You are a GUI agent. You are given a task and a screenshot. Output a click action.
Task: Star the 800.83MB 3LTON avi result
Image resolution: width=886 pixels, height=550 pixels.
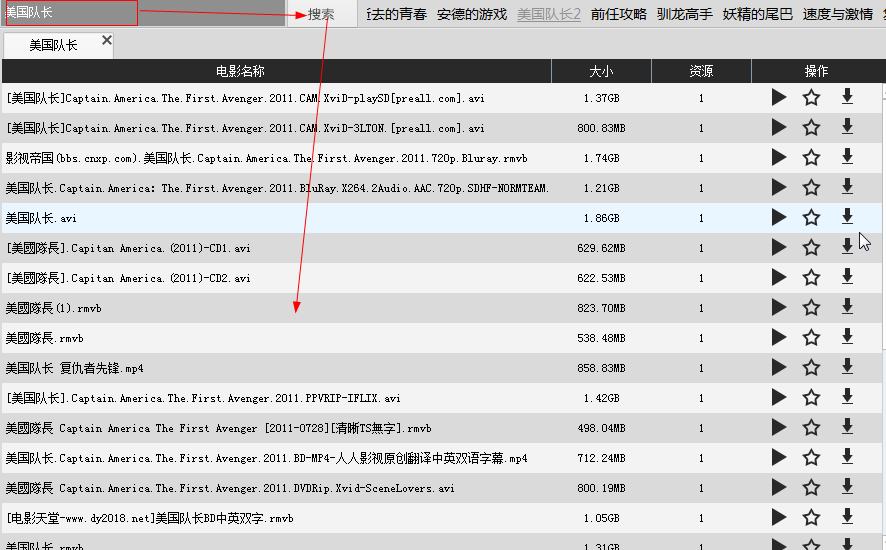(811, 127)
